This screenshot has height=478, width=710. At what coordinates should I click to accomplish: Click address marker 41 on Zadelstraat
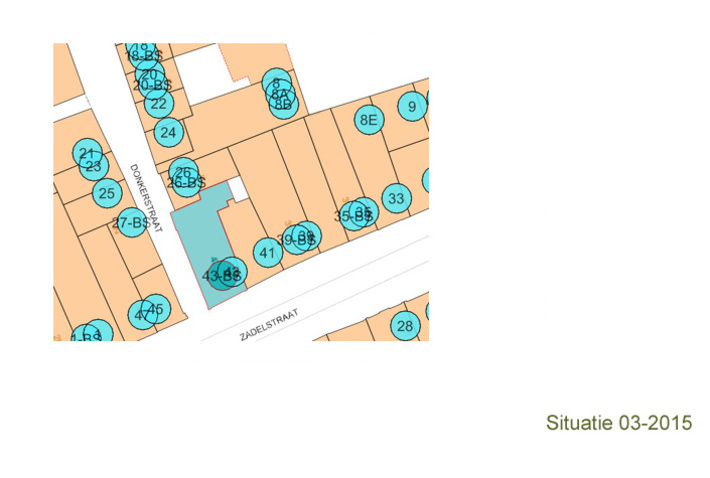coord(267,253)
